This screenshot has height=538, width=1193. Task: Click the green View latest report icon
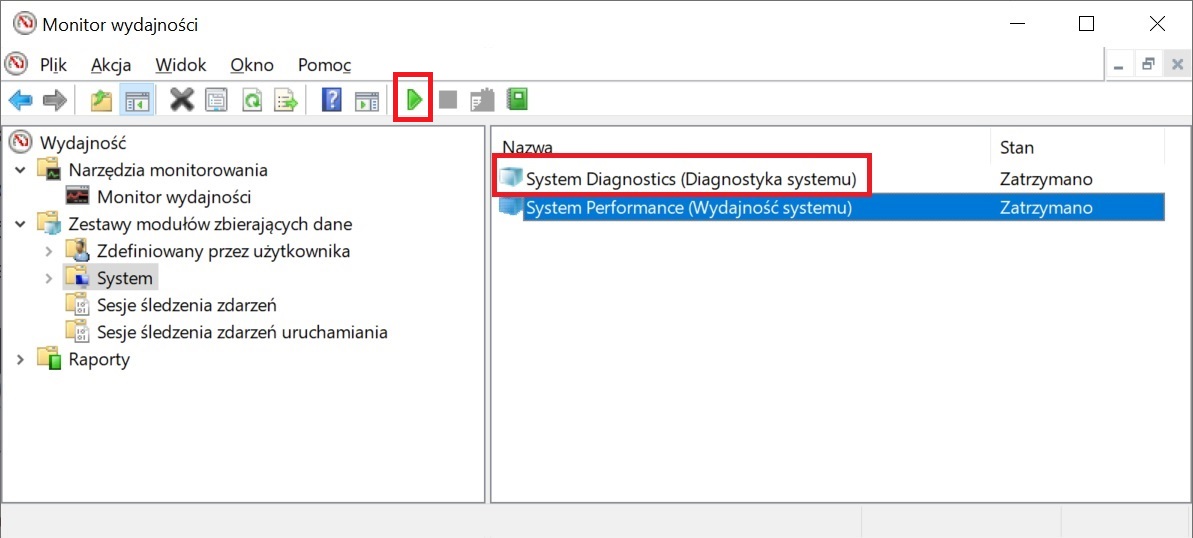pos(517,99)
